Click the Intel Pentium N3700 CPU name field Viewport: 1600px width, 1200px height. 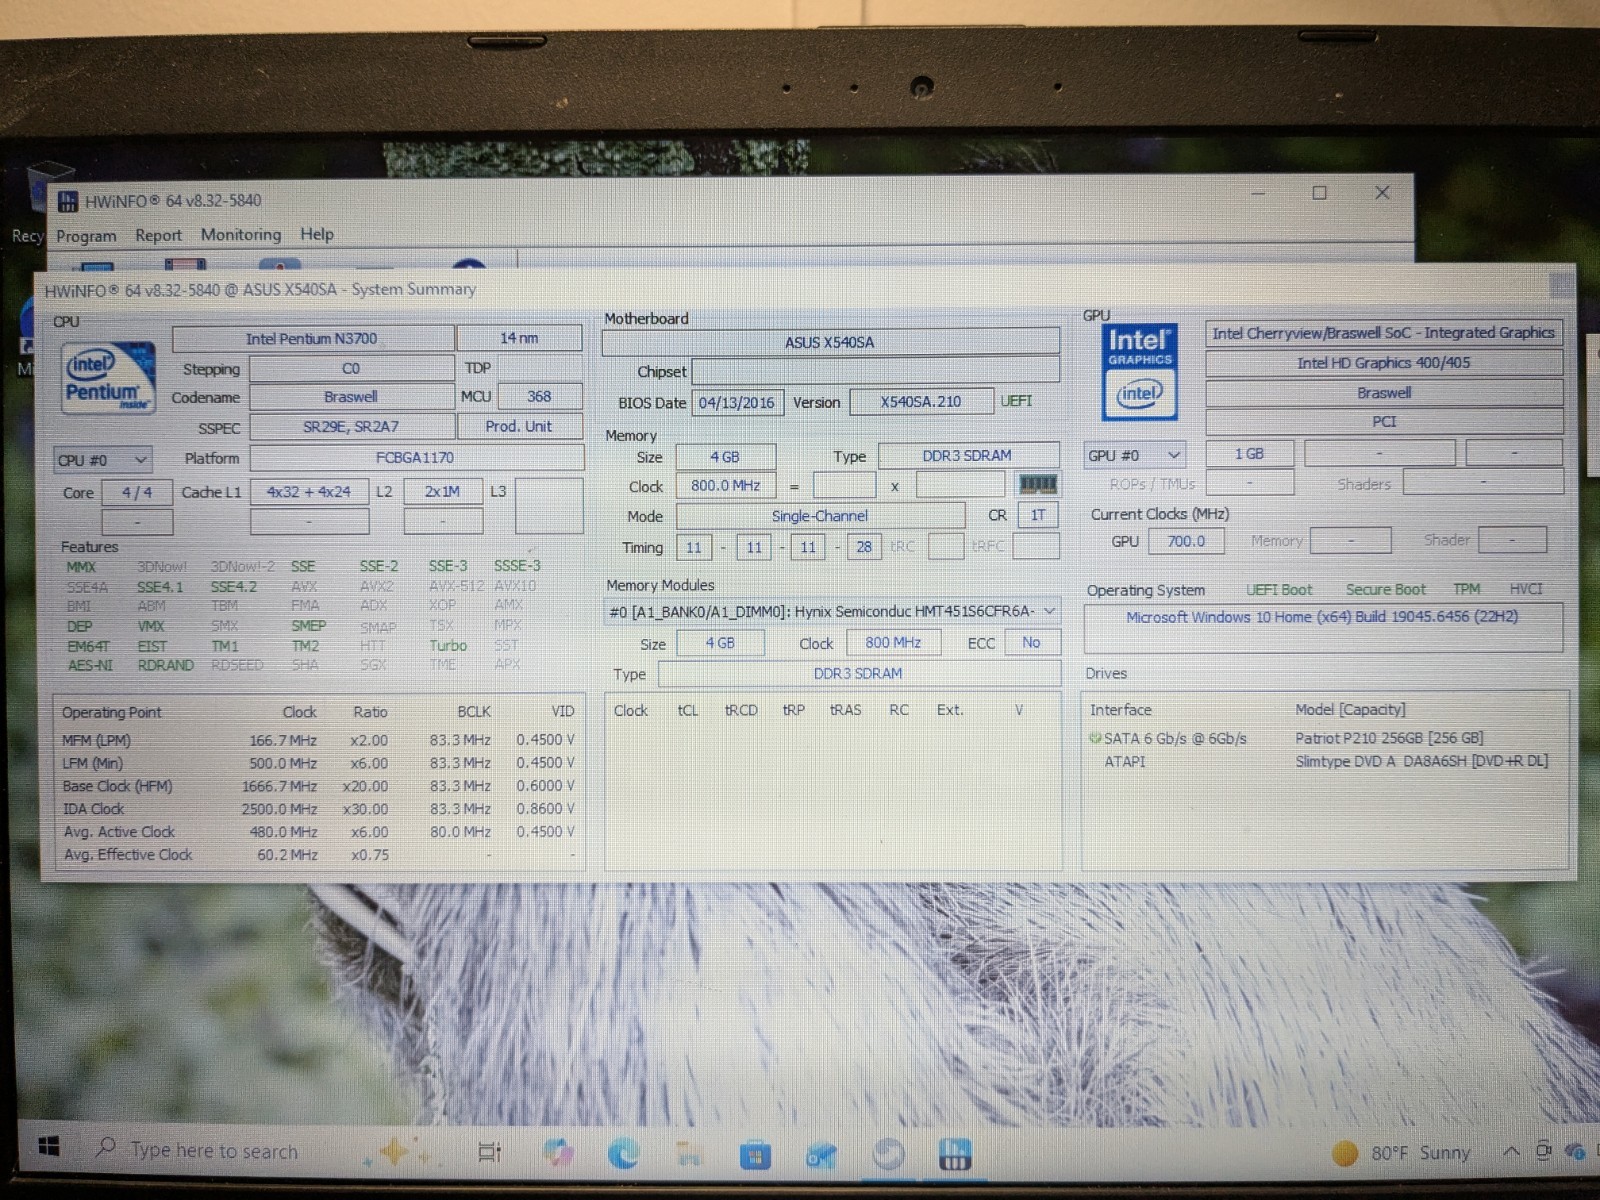coord(313,338)
